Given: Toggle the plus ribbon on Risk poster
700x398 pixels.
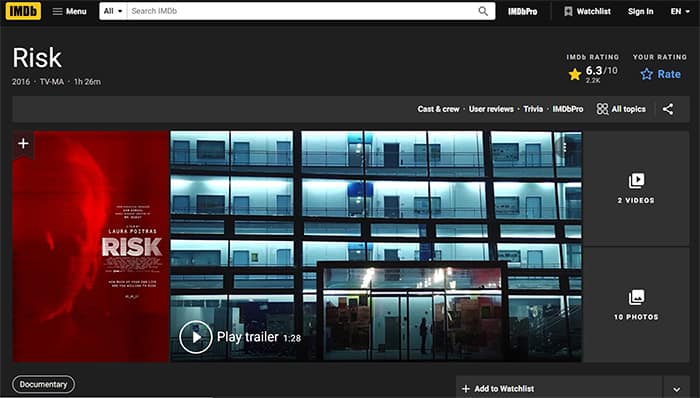Looking at the screenshot, I should click(x=23, y=144).
